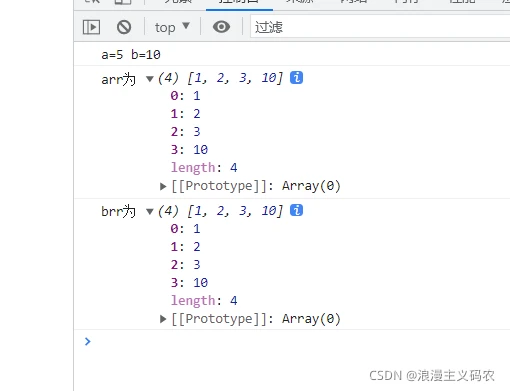Screen dimensions: 510x391
Task: Click the info icon beside arr array
Action: point(296,78)
